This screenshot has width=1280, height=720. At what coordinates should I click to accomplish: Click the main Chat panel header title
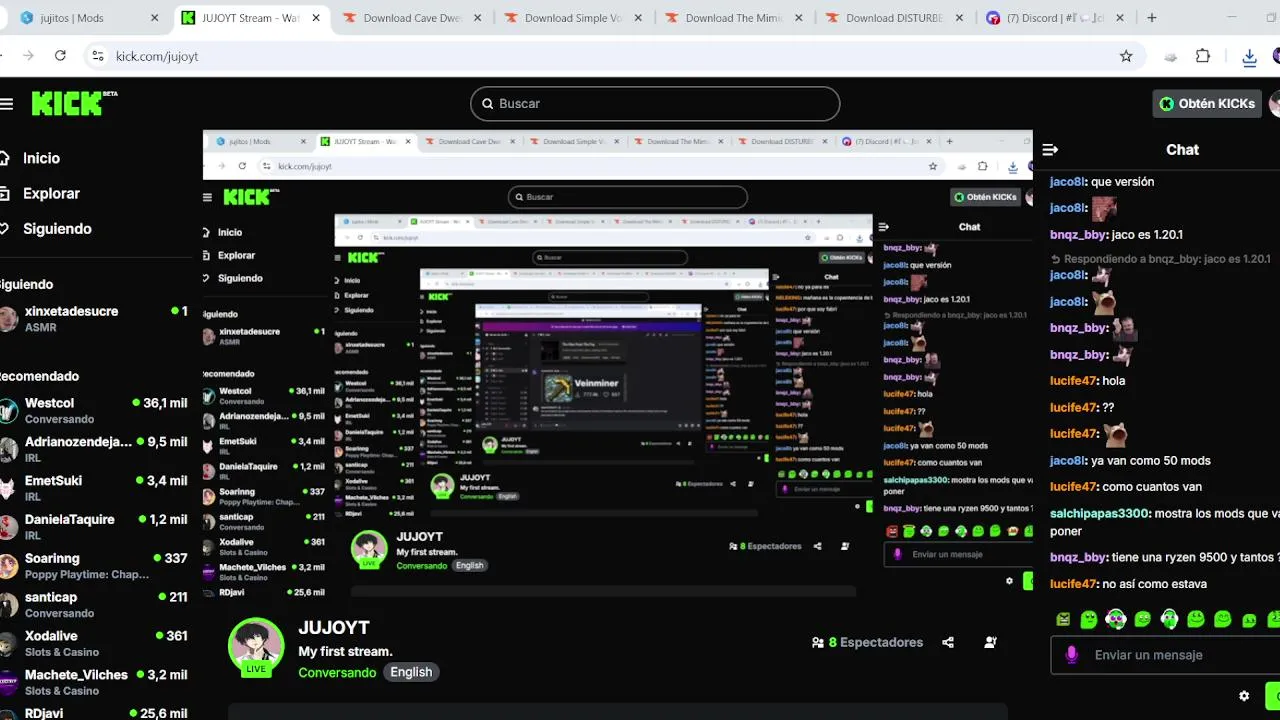[x=1182, y=149]
